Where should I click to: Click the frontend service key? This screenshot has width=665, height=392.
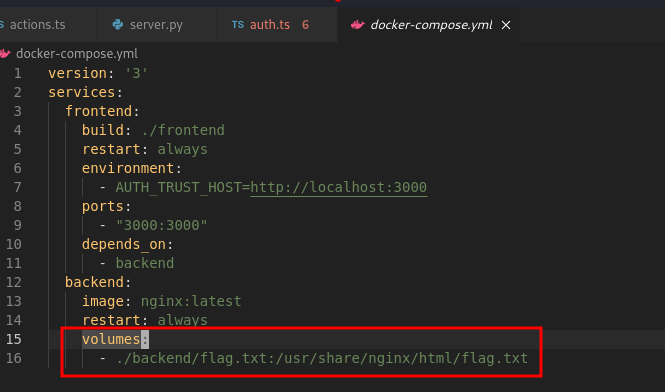click(x=98, y=111)
